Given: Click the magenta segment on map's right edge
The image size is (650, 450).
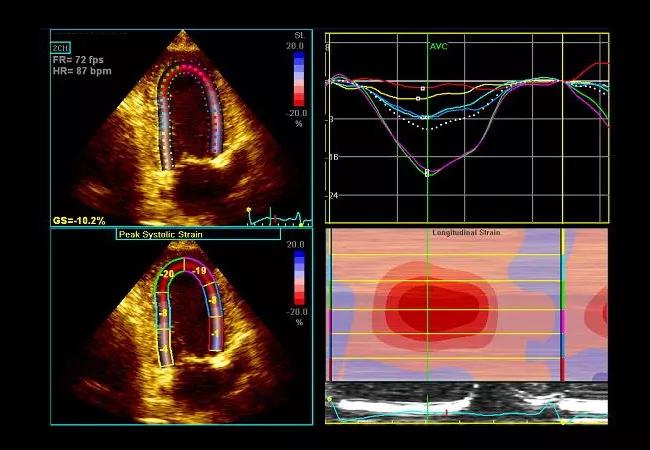Looking at the screenshot, I should pyautogui.click(x=563, y=318).
